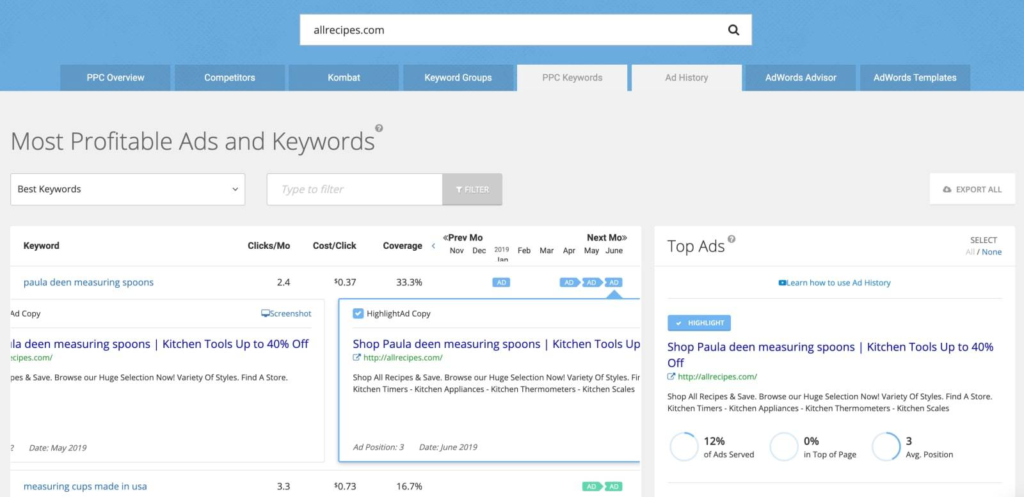Click the All select link

click(x=970, y=252)
